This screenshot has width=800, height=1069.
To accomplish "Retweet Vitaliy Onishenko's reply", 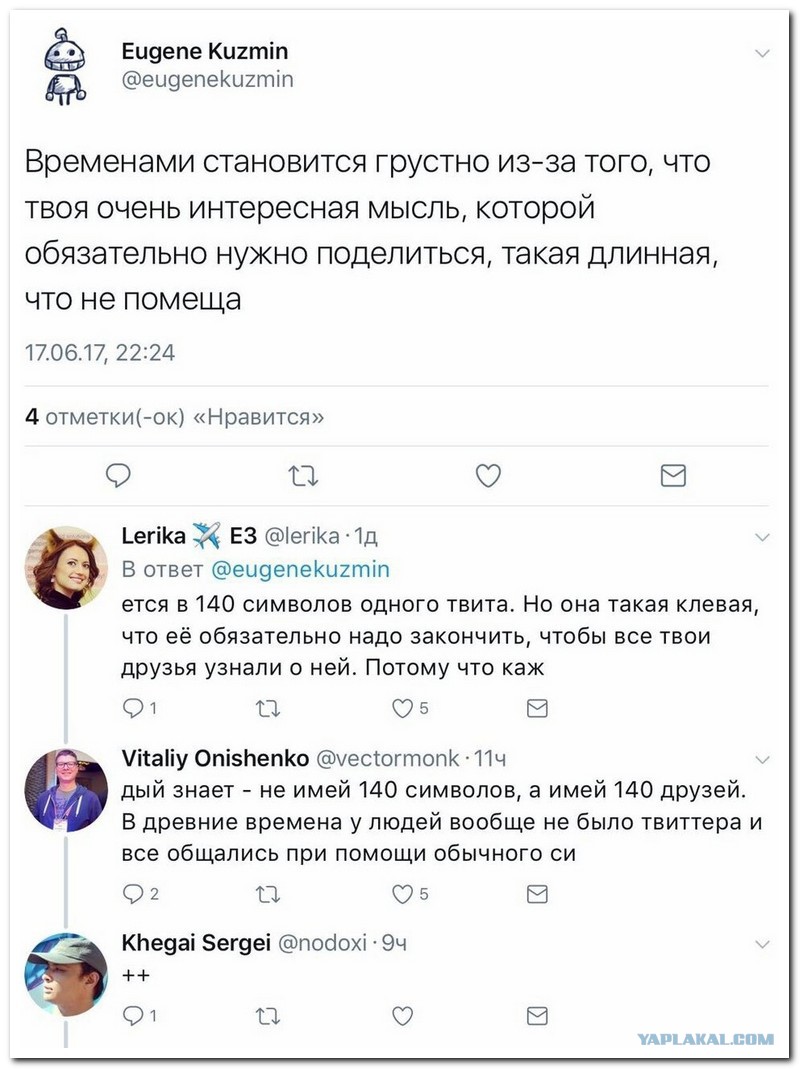I will (267, 894).
